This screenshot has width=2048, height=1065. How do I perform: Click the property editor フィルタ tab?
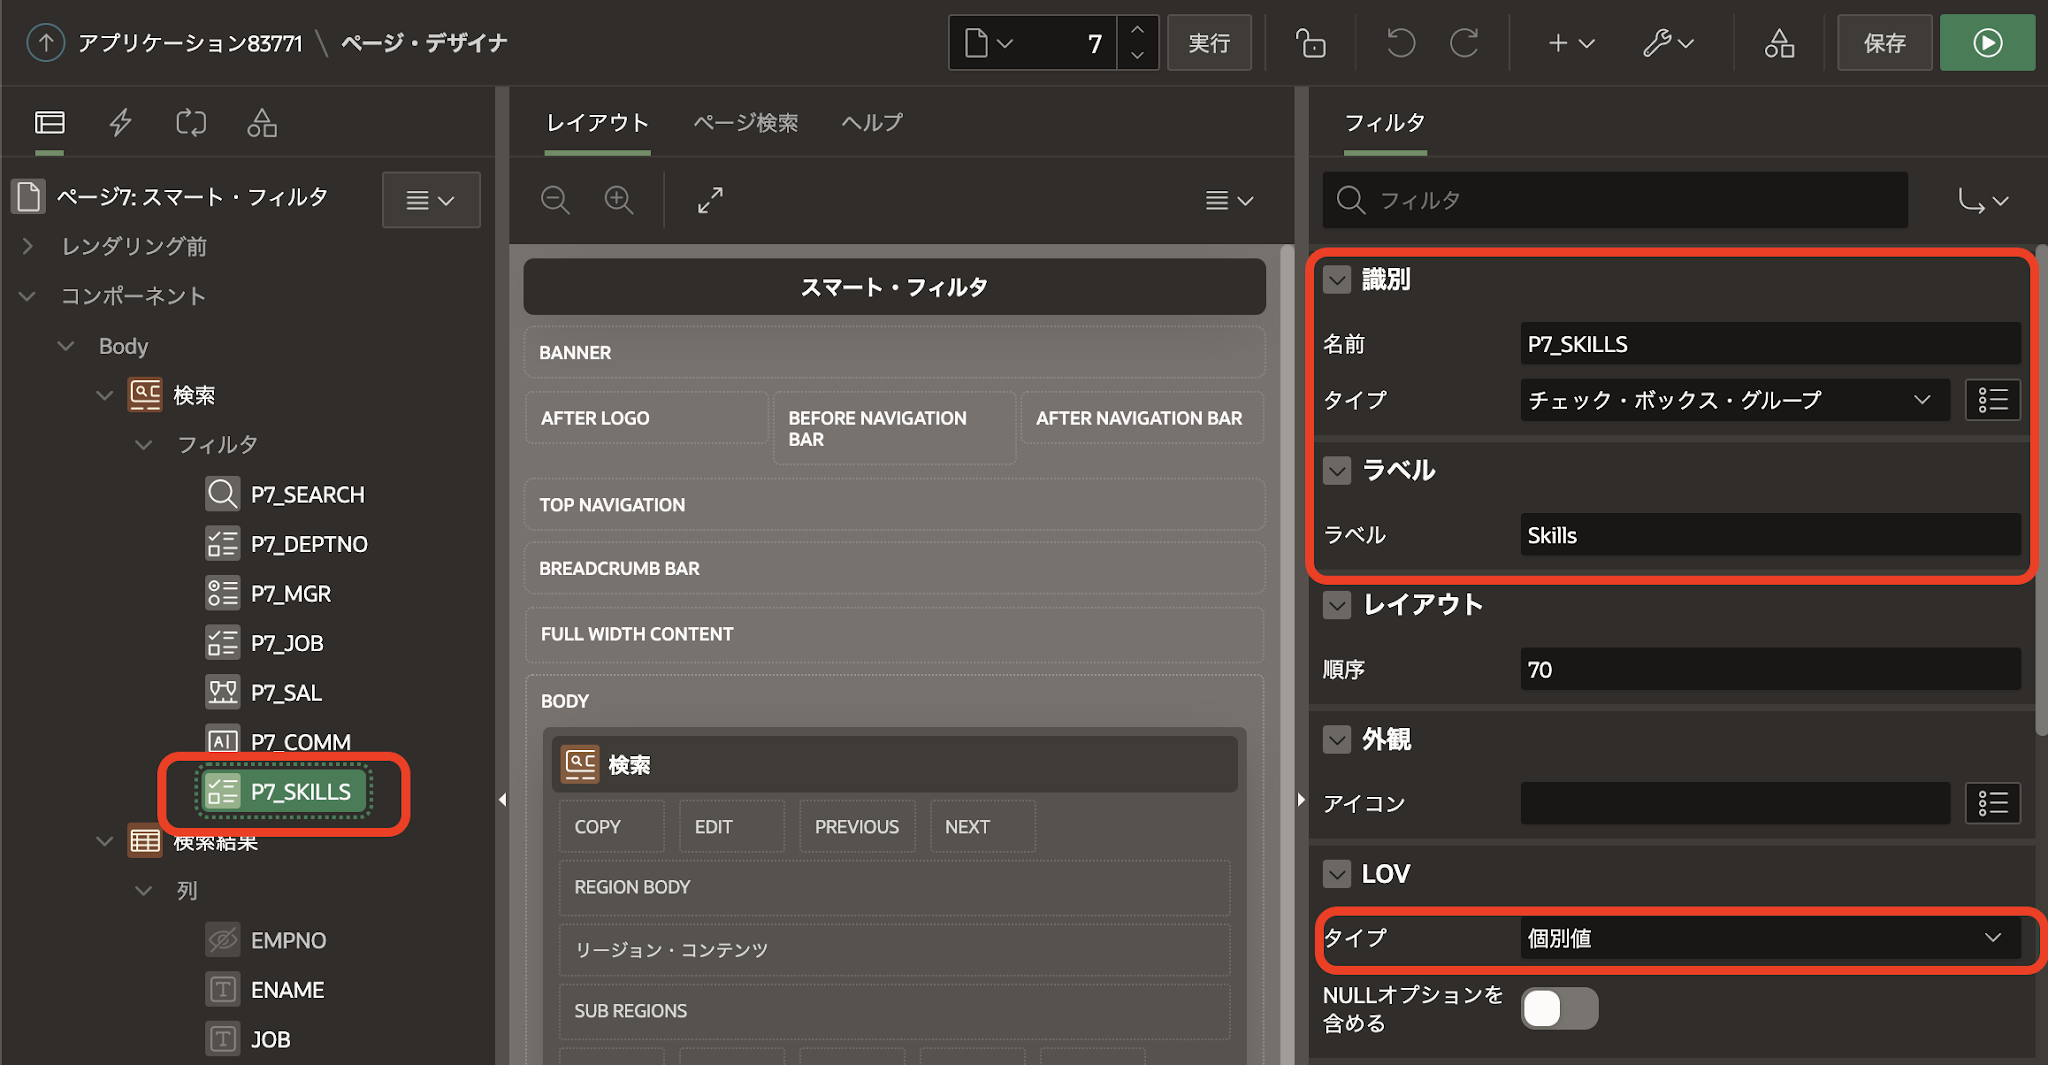coord(1385,122)
